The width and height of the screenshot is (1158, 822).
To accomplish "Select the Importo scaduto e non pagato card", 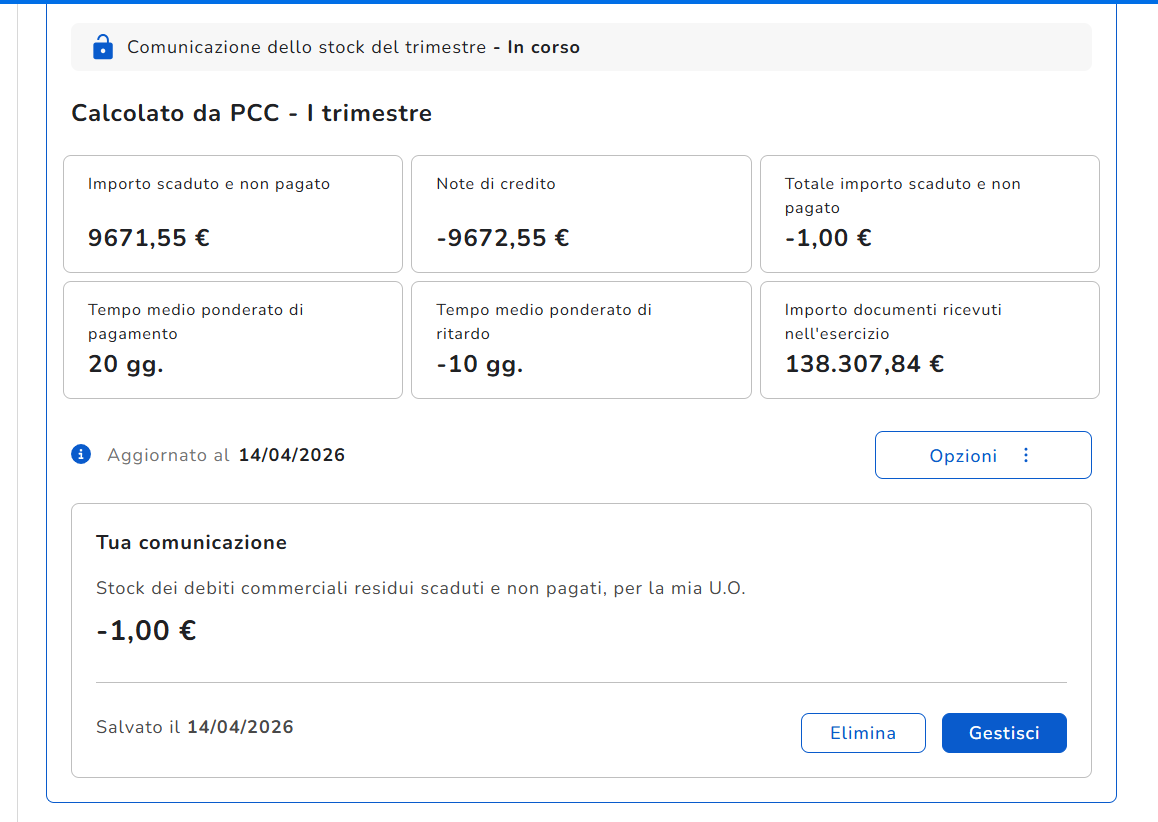I will (x=232, y=214).
